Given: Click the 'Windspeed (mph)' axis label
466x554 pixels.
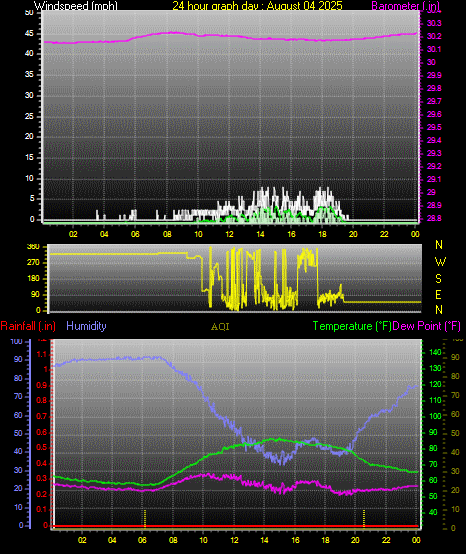Looking at the screenshot, I should (x=76, y=6).
